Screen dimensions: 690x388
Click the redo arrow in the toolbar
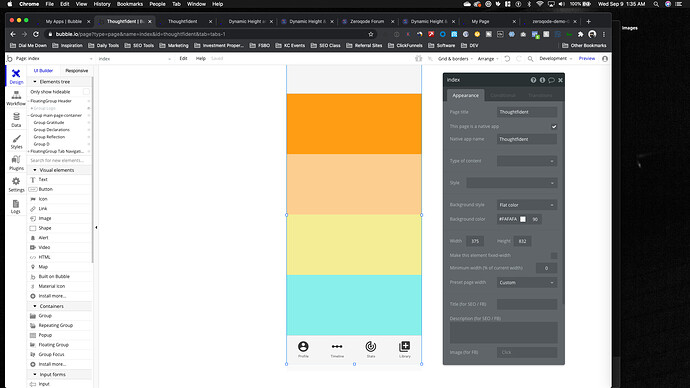(x=519, y=59)
